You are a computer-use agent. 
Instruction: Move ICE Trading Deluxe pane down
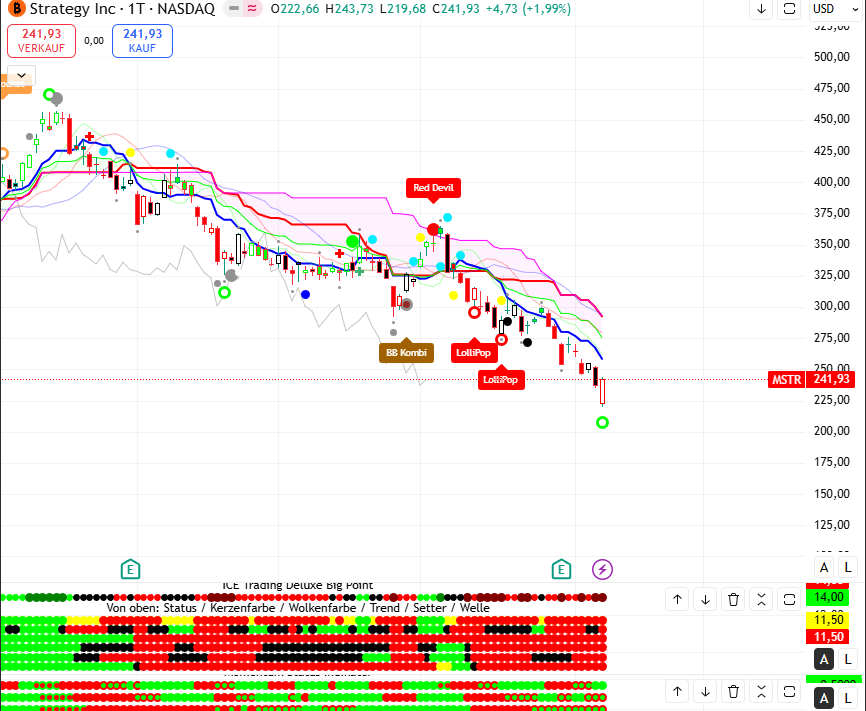coord(705,599)
